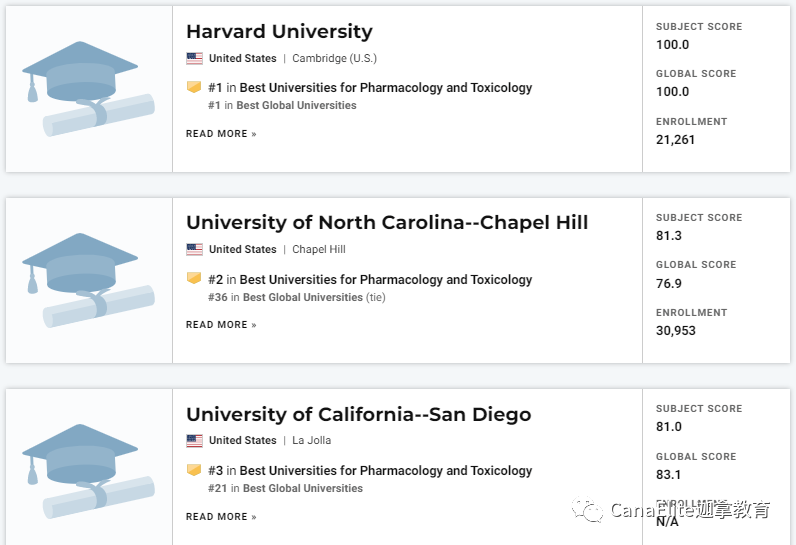
Task: Click READ MORE under UNC Chapel Hill
Action: 221,325
